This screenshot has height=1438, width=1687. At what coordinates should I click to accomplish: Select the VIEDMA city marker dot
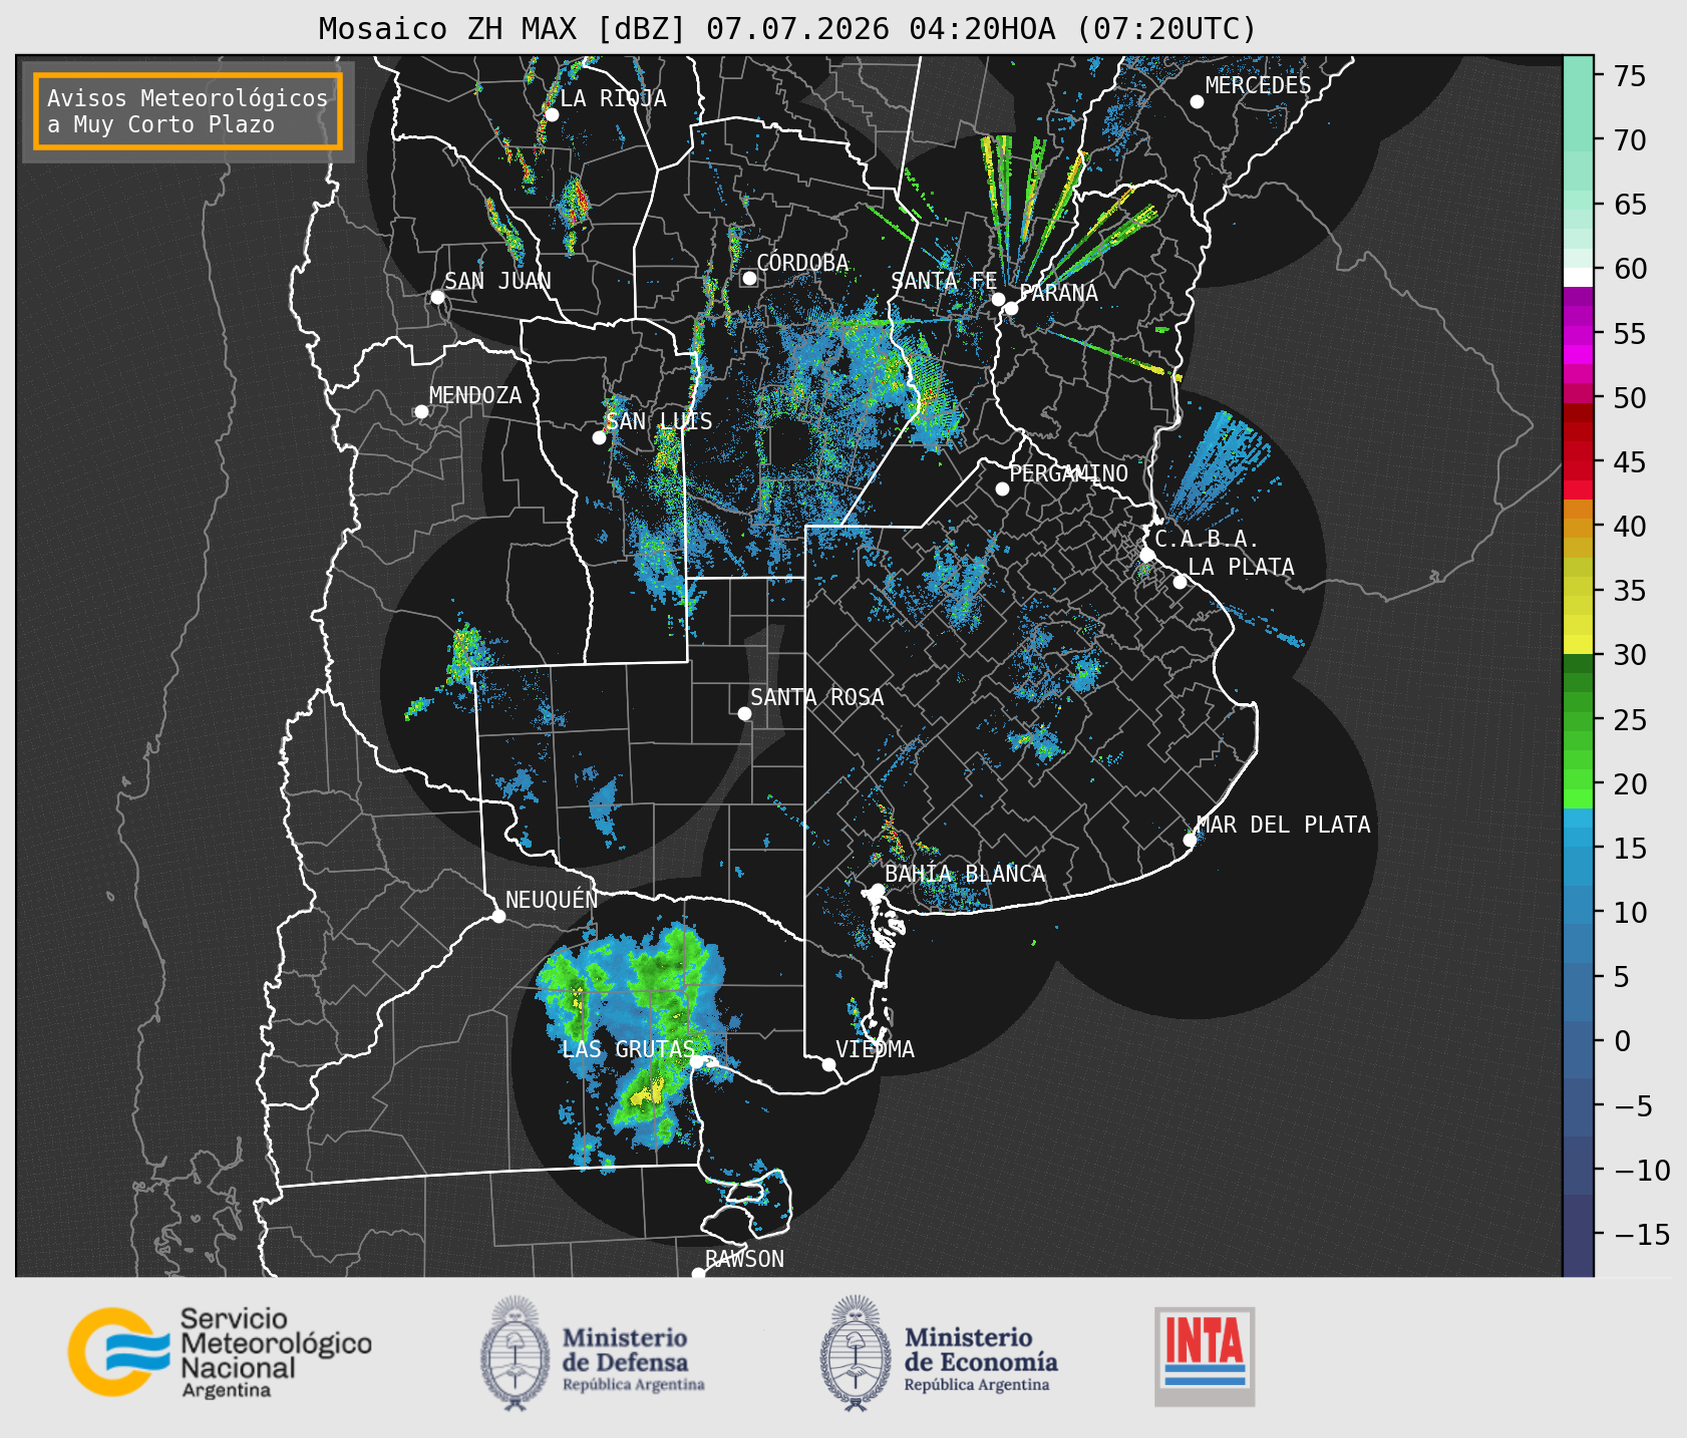coord(829,1064)
